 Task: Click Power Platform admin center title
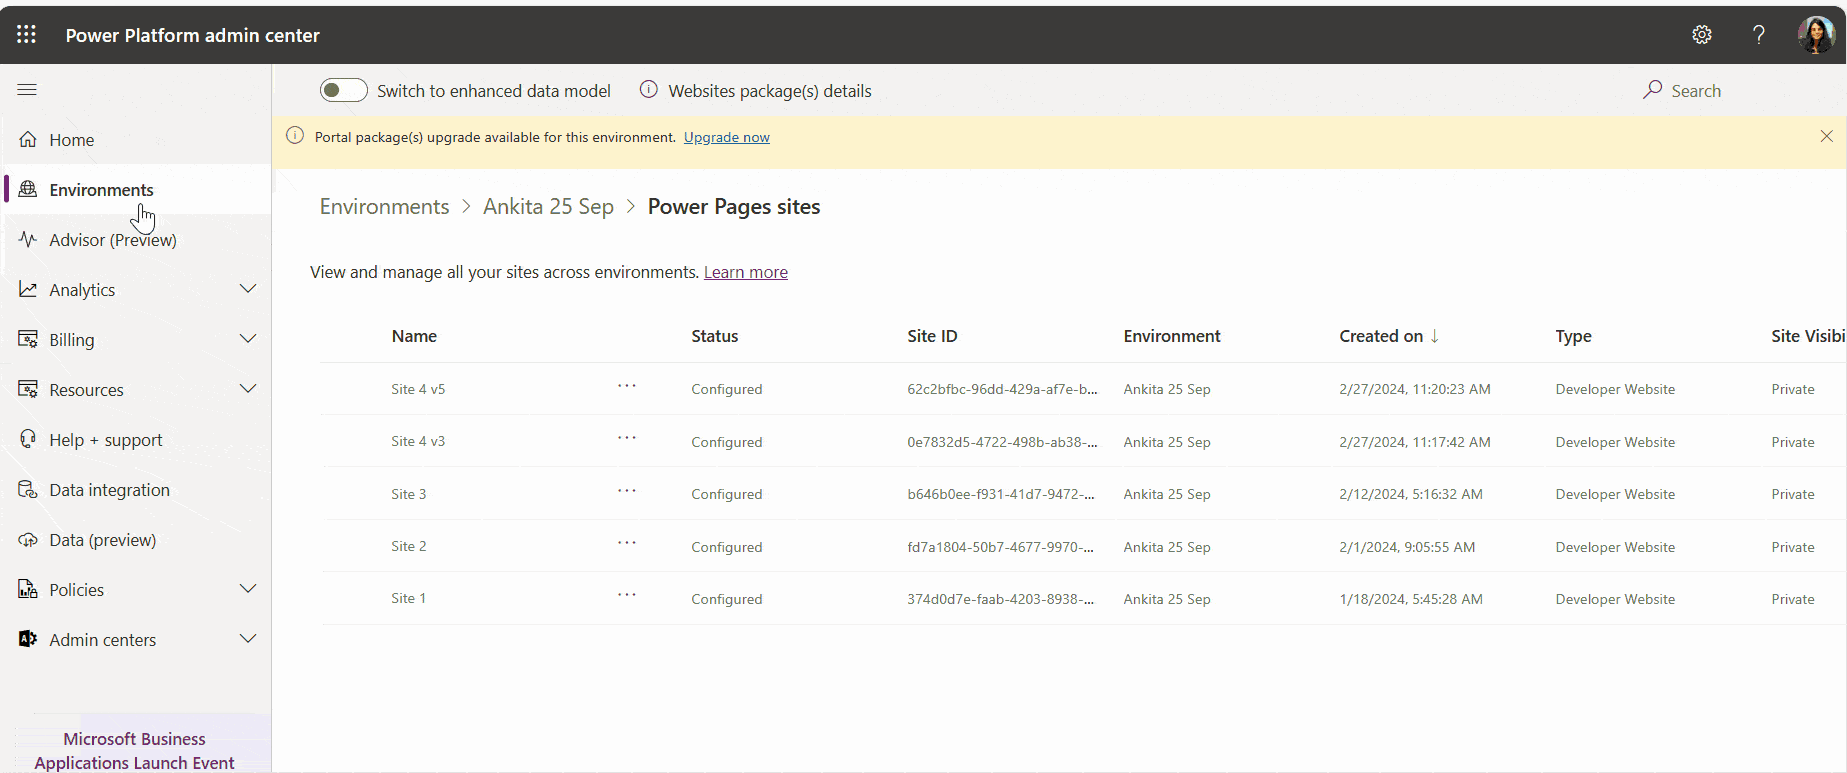coord(193,35)
